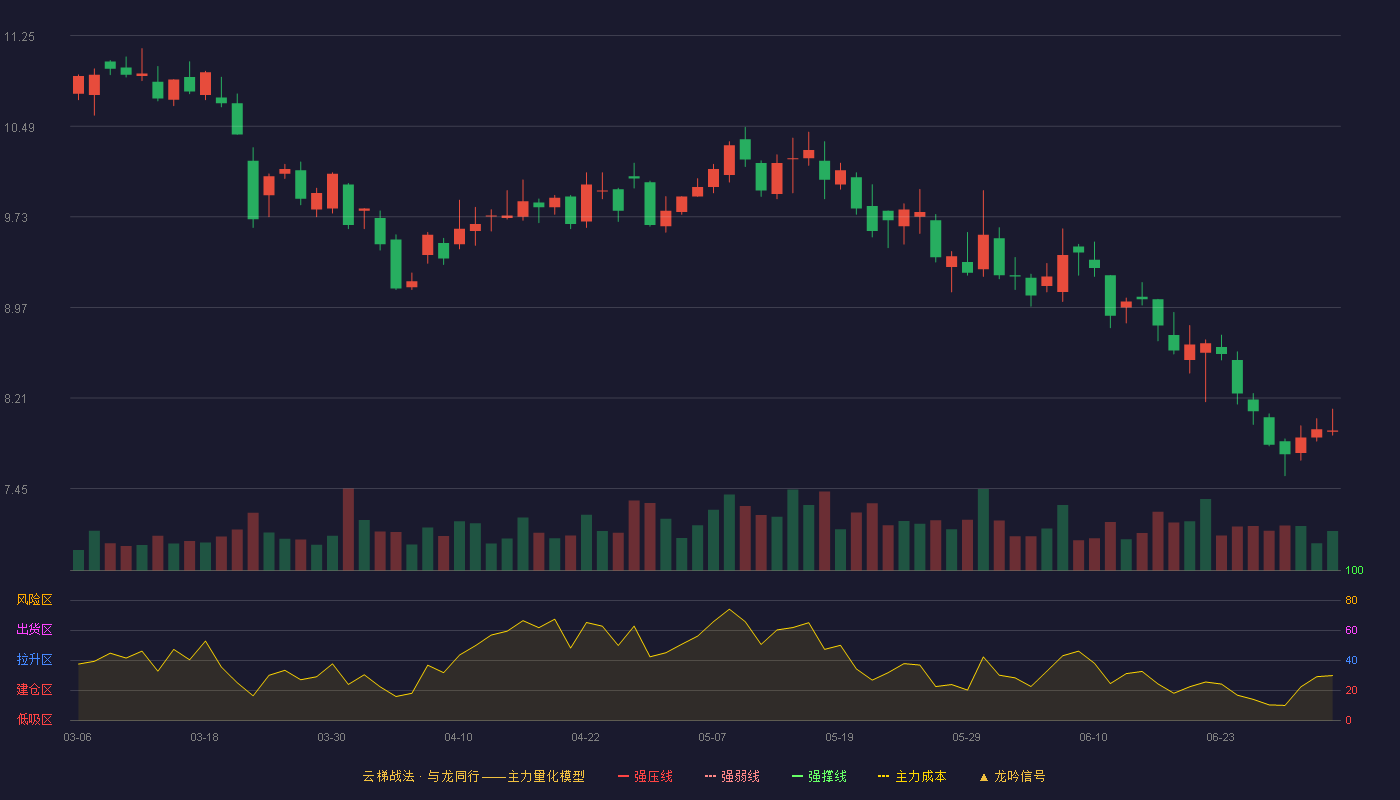Click the 风险区 zone label

click(x=34, y=600)
